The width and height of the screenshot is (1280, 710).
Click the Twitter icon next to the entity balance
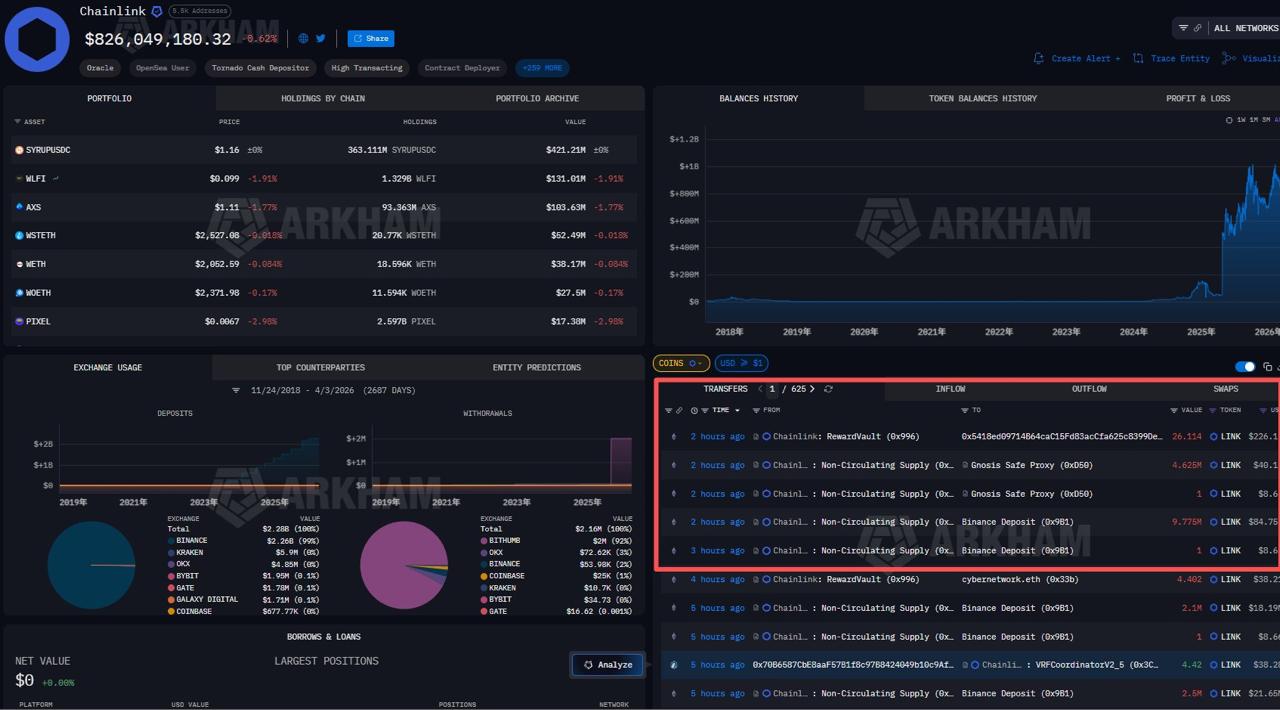pyautogui.click(x=319, y=38)
